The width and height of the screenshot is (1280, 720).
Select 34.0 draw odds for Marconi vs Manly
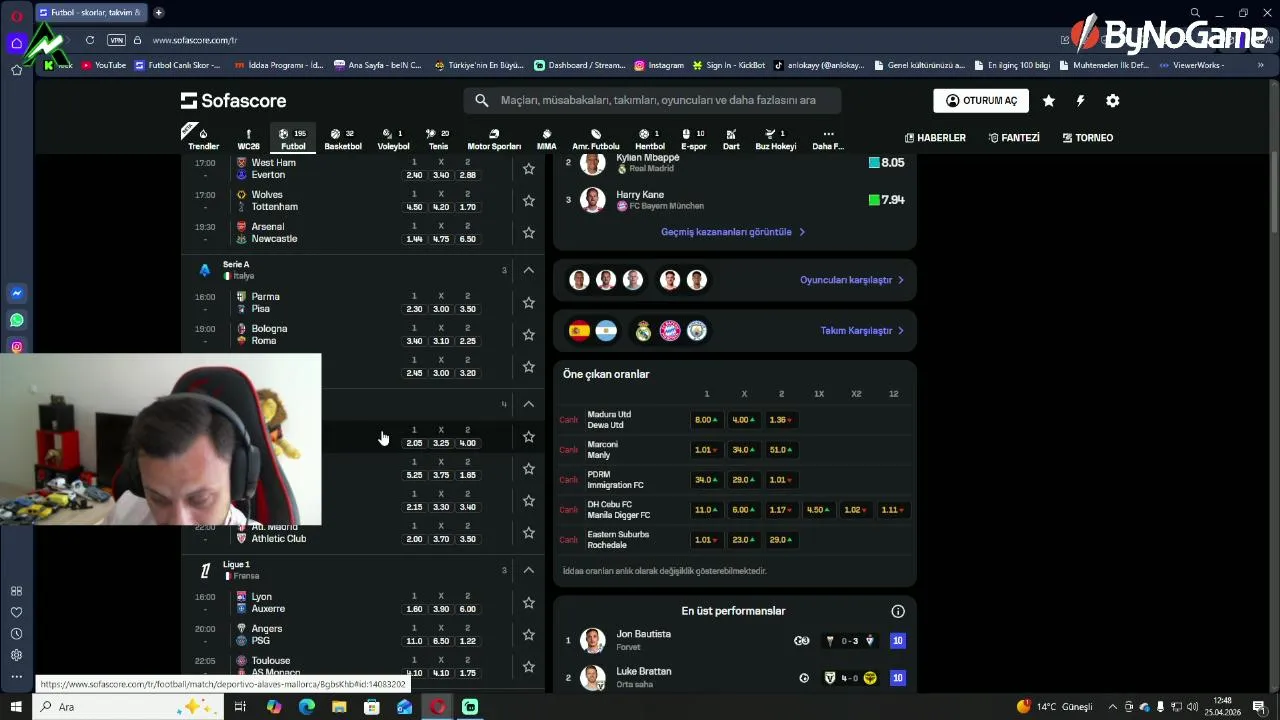click(x=743, y=450)
